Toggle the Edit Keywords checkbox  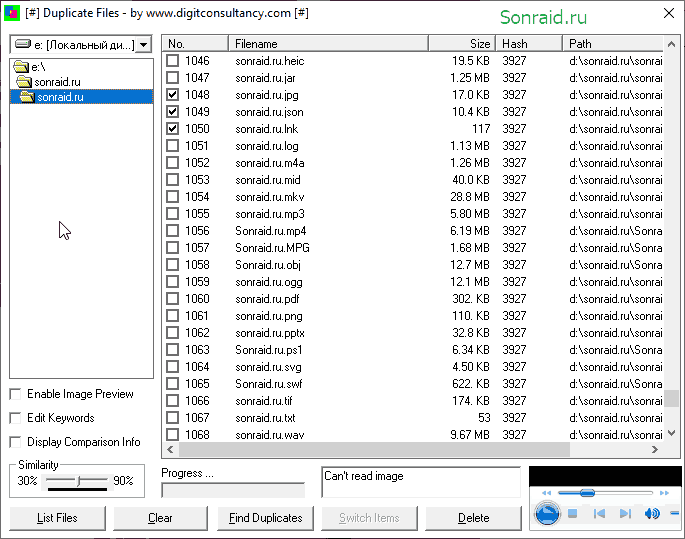[x=16, y=418]
